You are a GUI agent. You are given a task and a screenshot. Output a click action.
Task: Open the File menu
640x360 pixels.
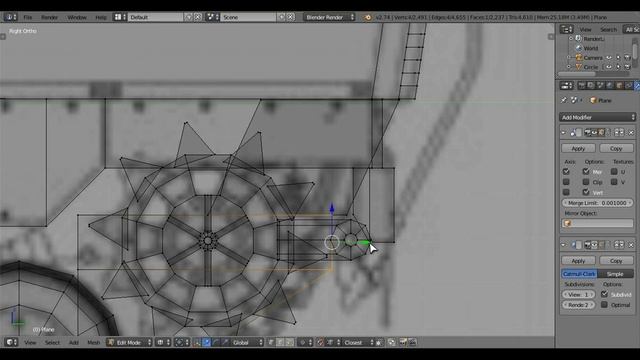[27, 17]
